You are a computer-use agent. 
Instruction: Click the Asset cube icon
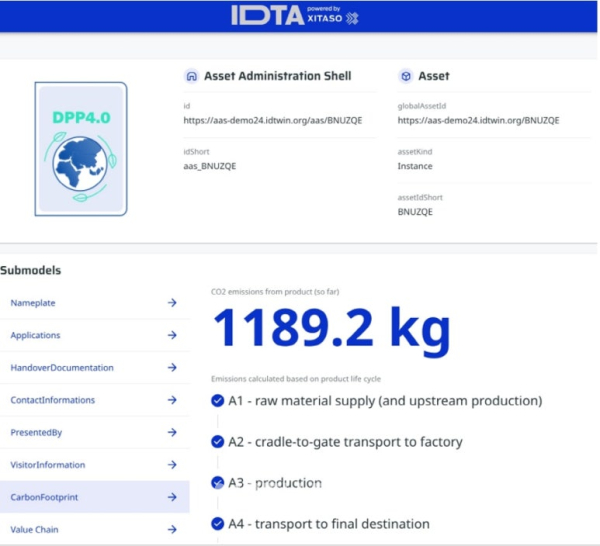405,76
